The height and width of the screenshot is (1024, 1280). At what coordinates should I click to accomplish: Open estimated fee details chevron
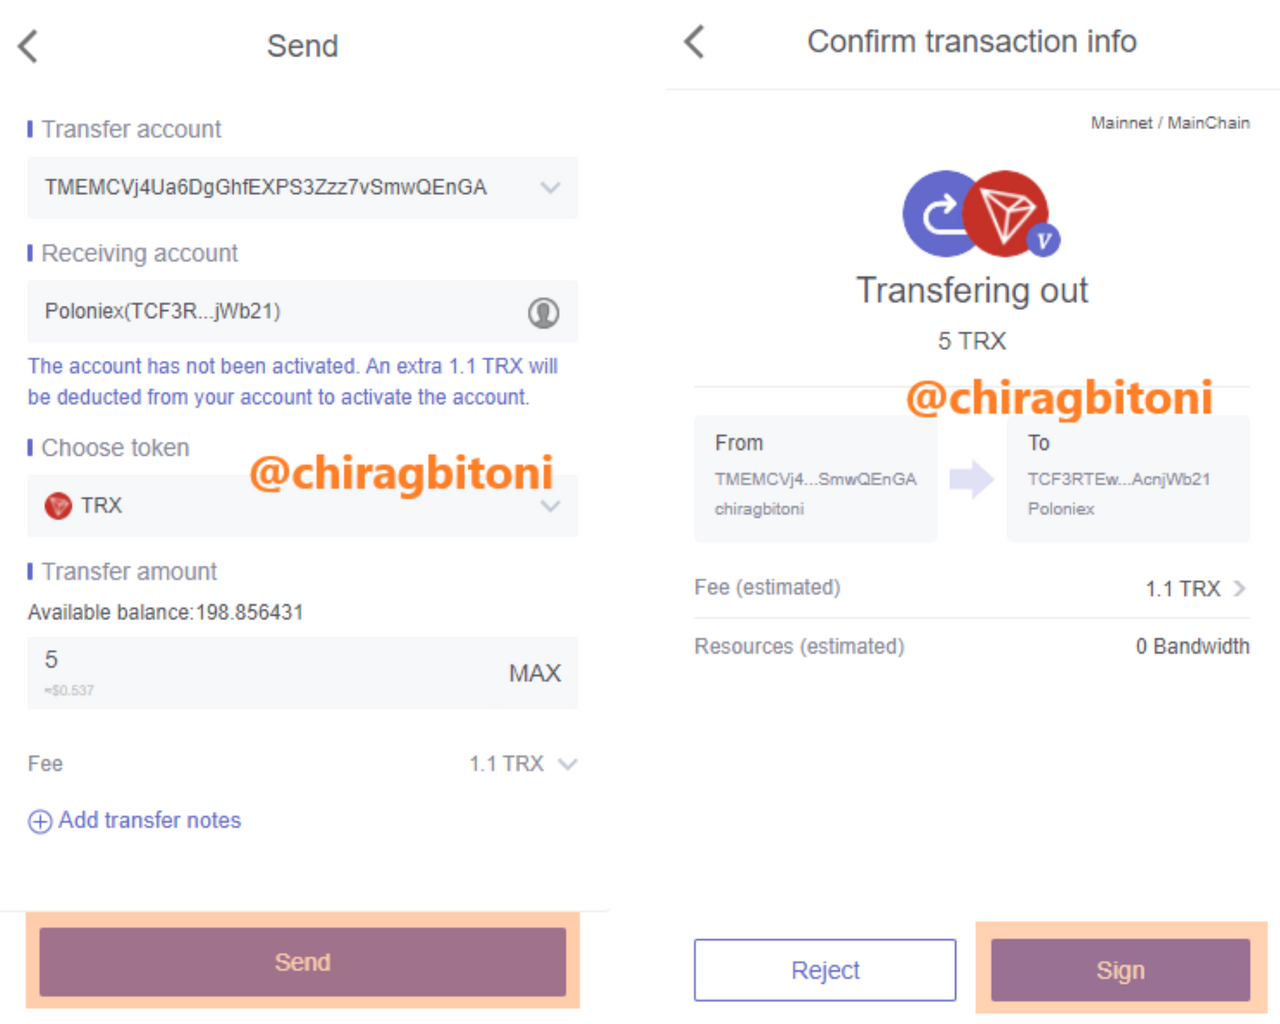tap(1240, 589)
